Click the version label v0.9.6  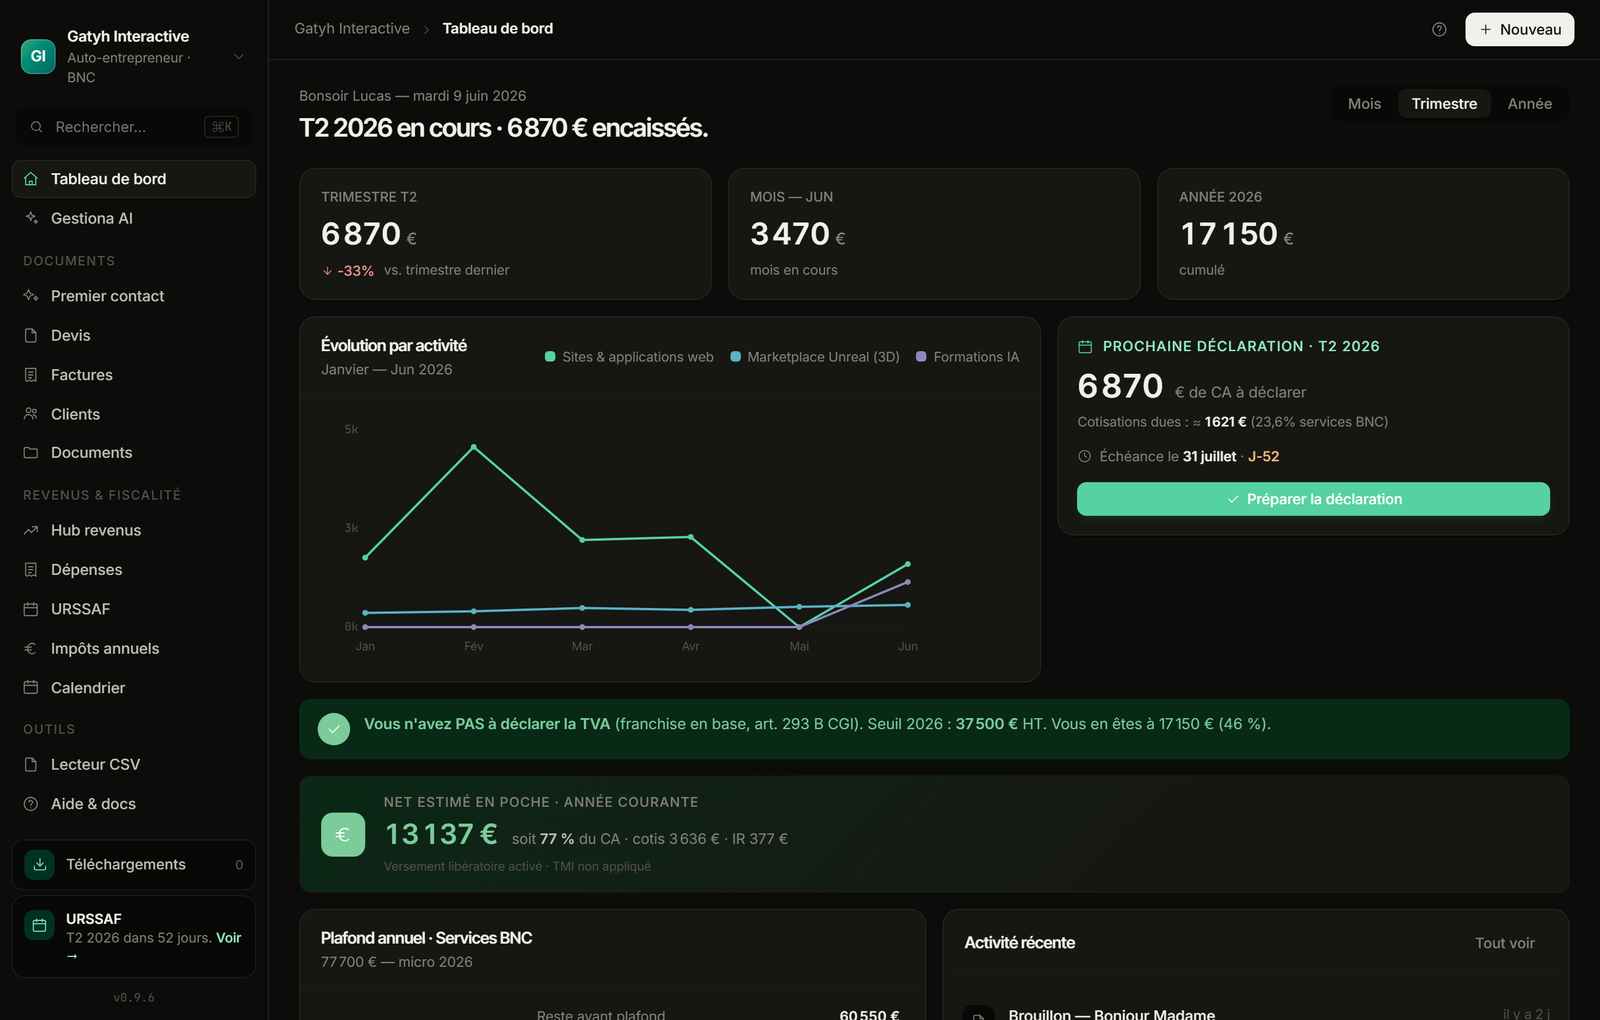134,998
